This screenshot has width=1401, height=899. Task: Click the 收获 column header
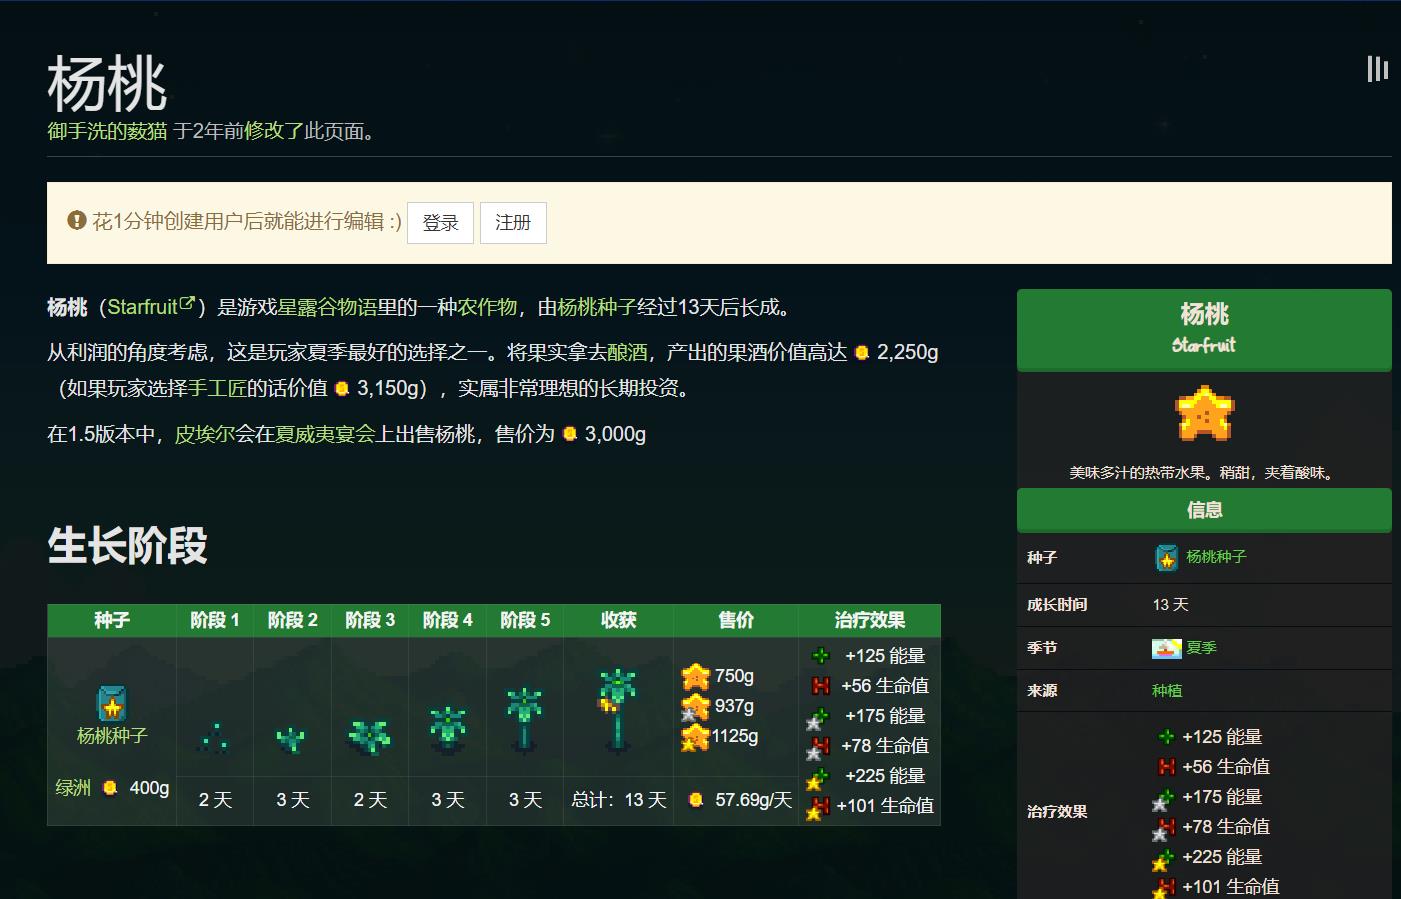tap(618, 620)
